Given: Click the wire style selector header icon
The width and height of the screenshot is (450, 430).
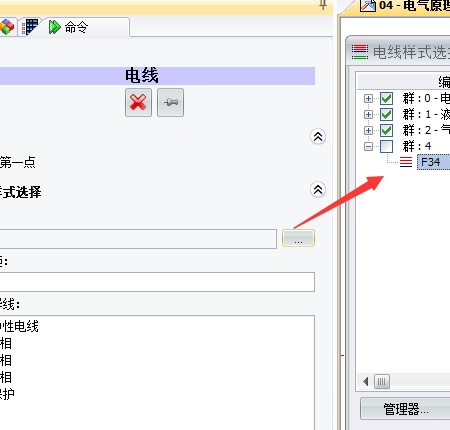Looking at the screenshot, I should 360,52.
